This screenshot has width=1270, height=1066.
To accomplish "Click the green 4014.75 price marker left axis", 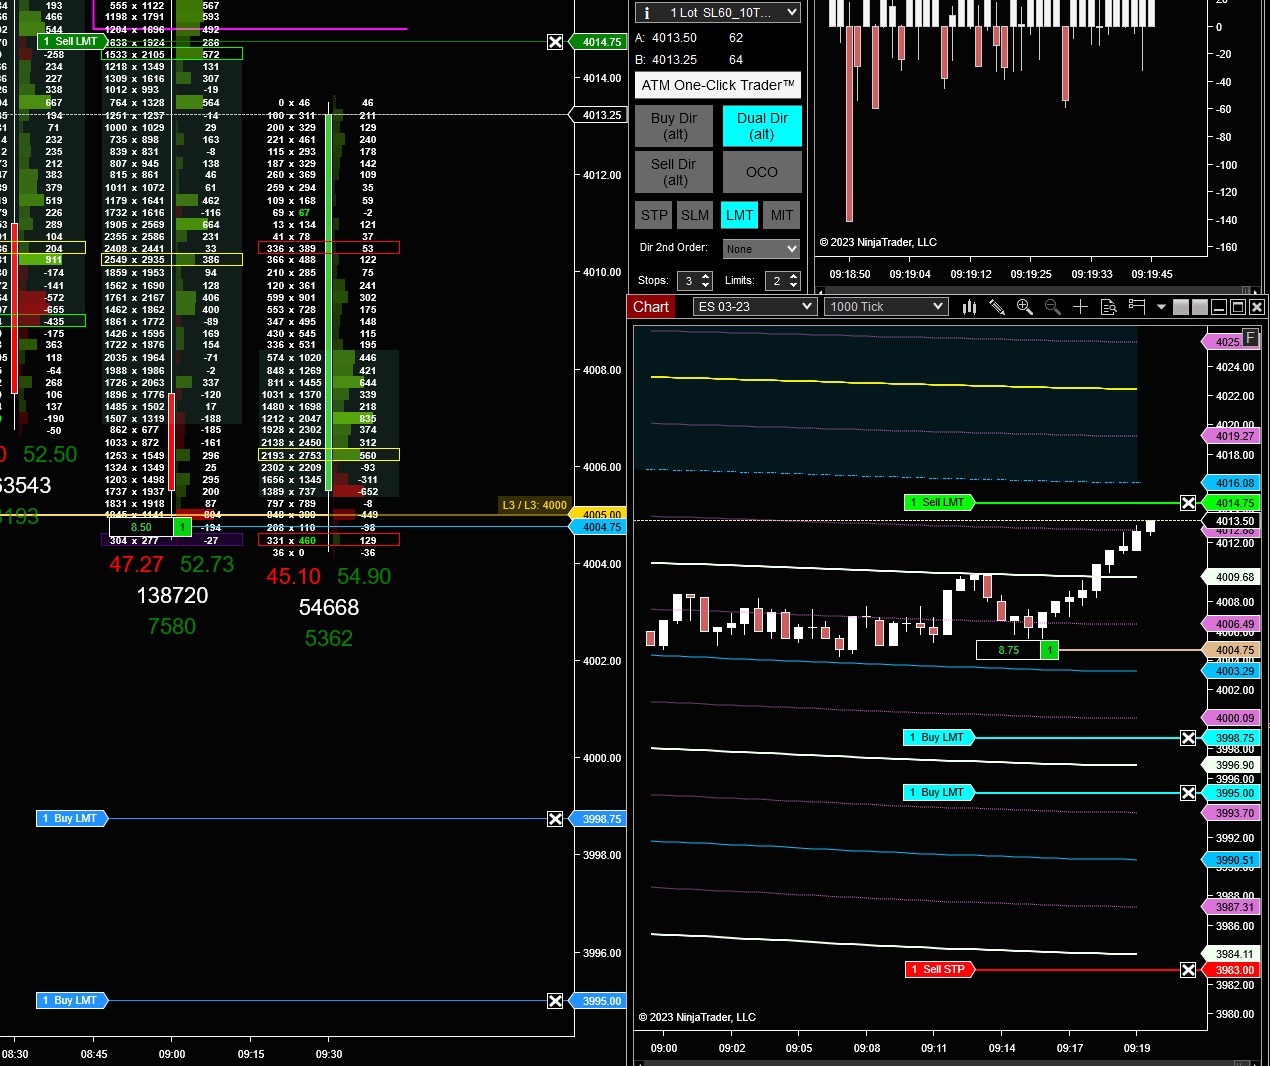I will [598, 42].
